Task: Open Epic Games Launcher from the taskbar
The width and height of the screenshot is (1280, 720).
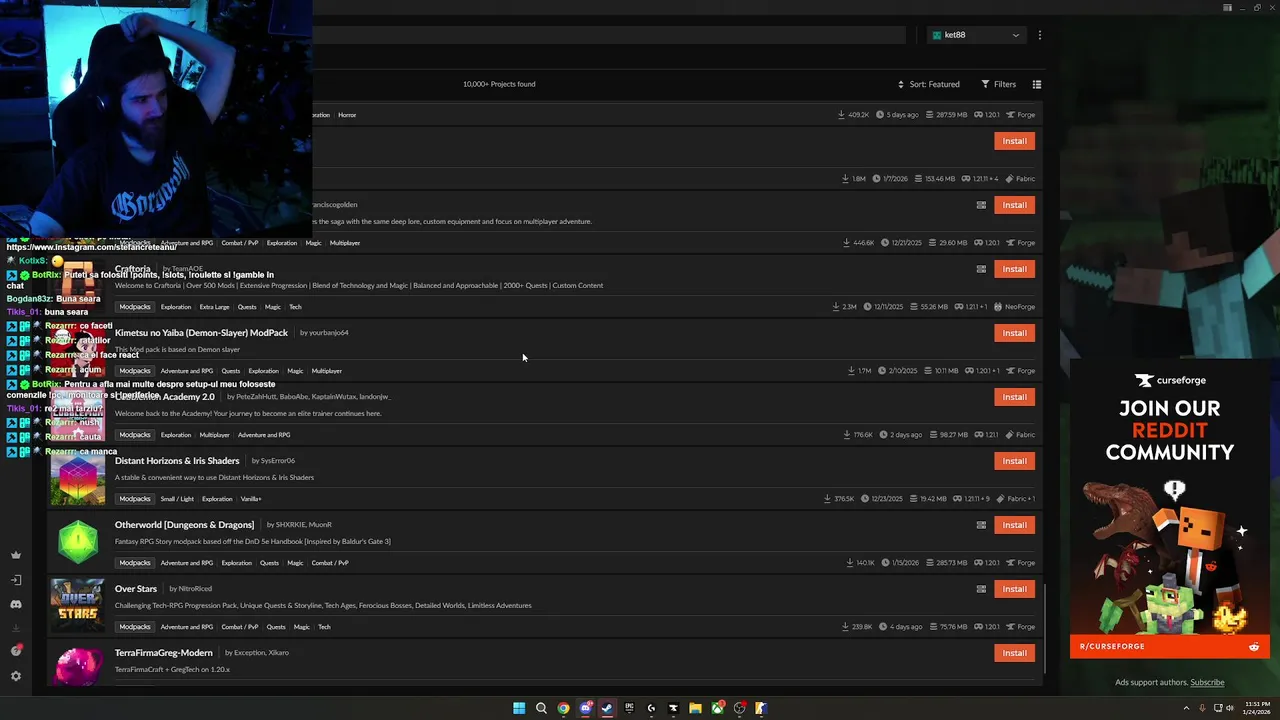Action: click(x=629, y=708)
